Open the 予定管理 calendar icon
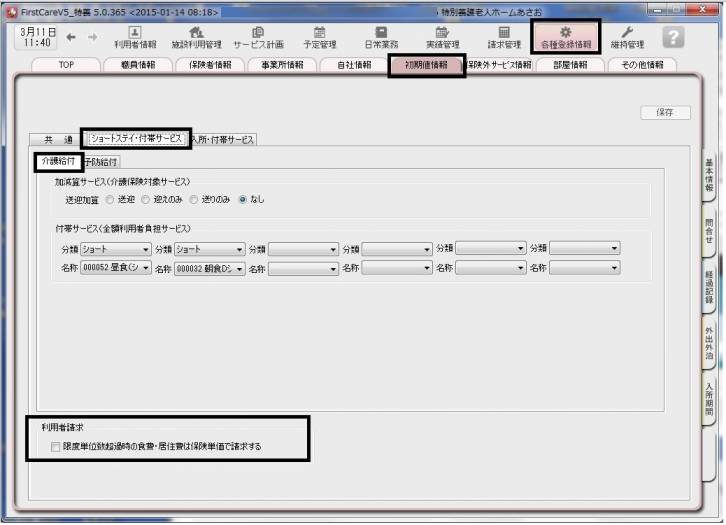The image size is (726, 525). [319, 37]
